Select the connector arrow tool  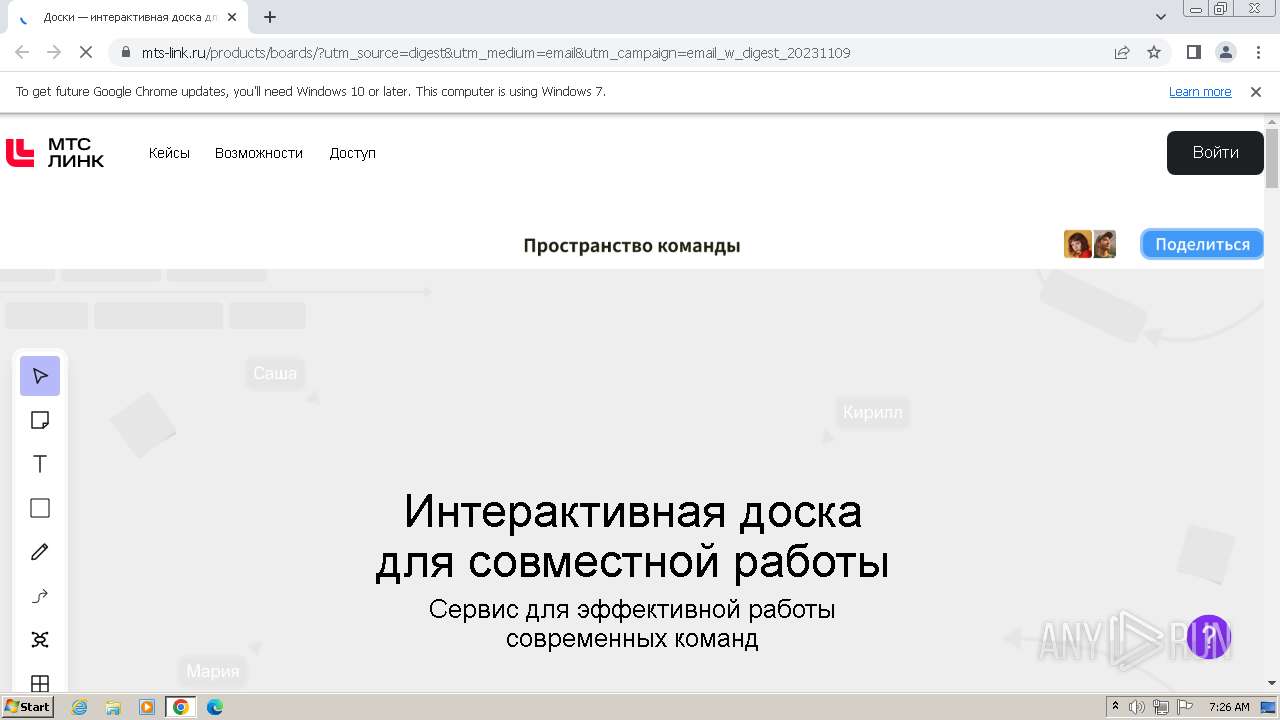tap(40, 596)
